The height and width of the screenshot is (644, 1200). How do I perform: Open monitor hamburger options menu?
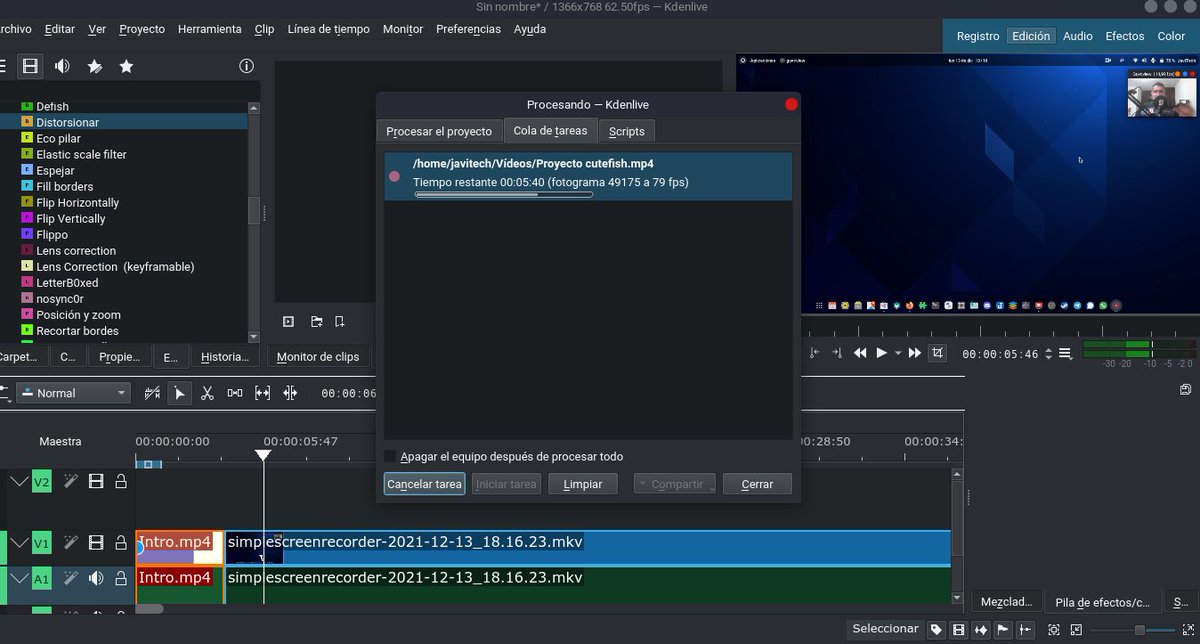pos(1065,353)
